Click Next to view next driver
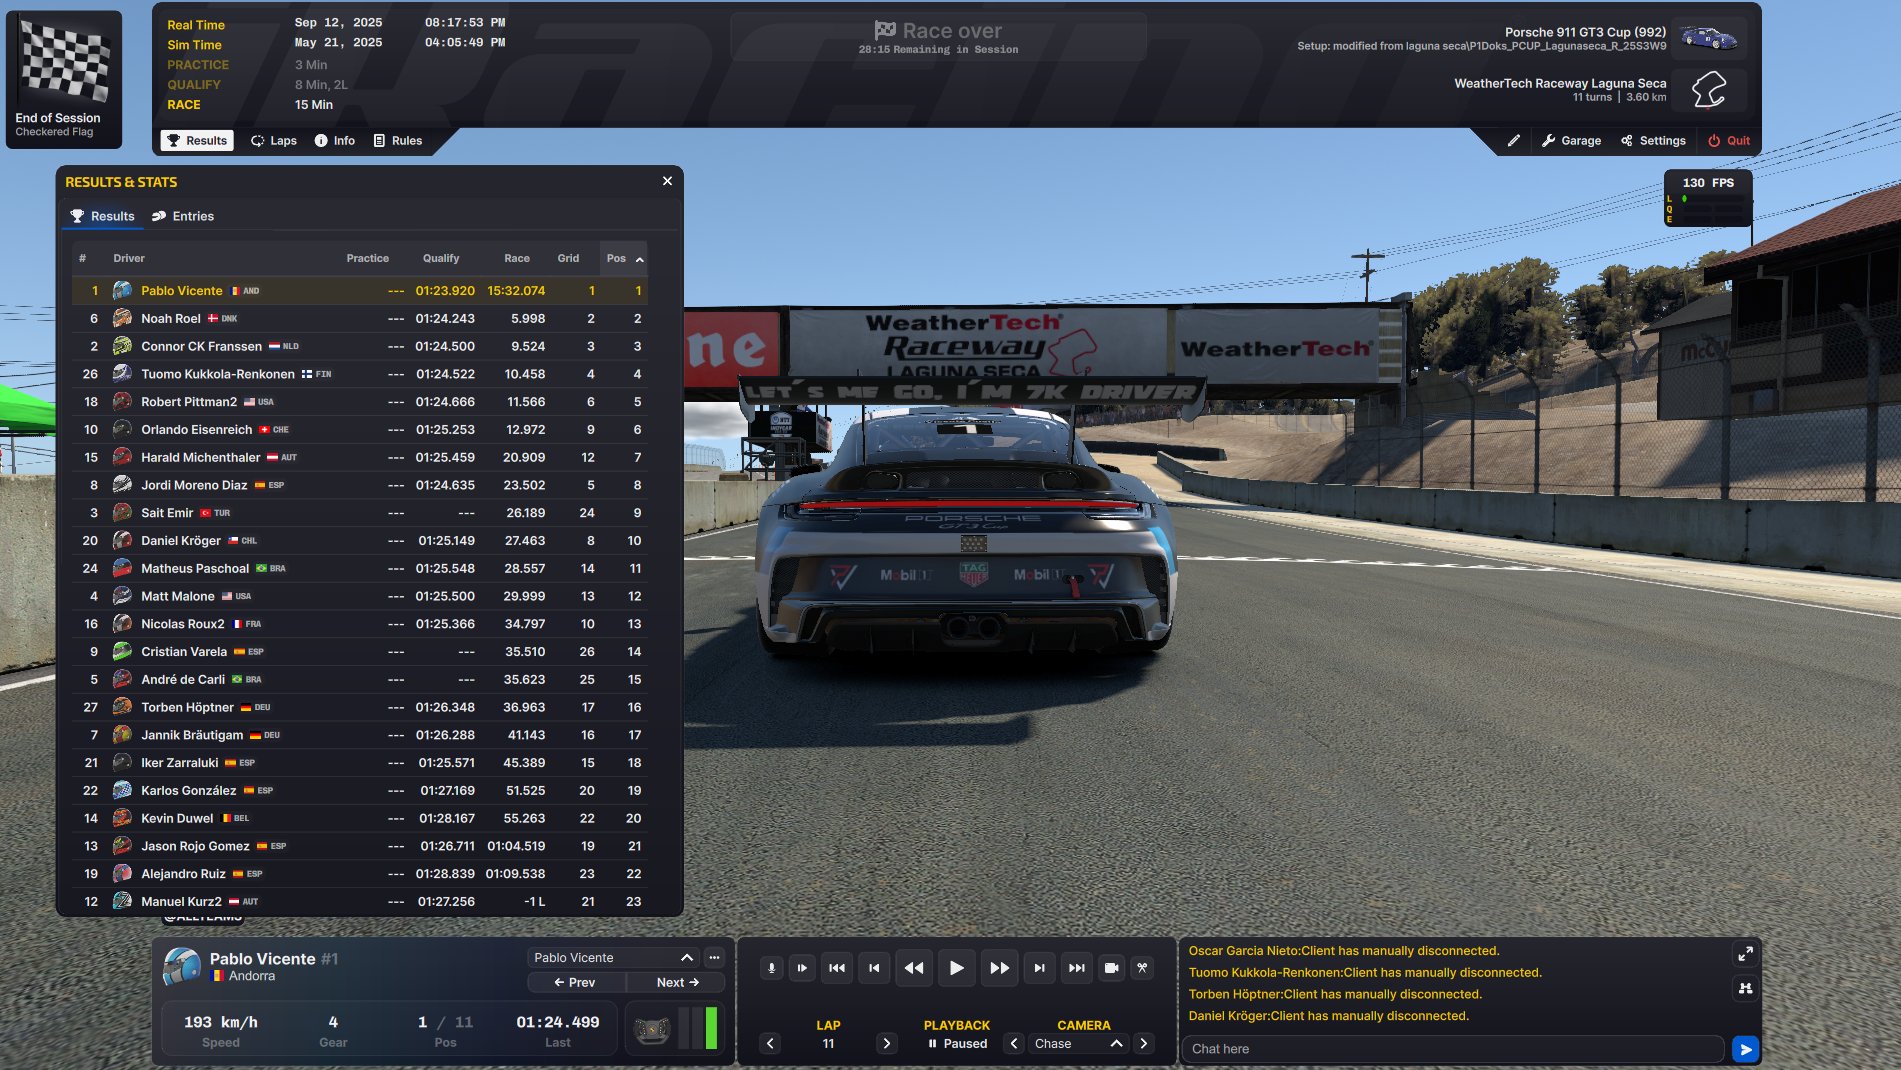1901x1070 pixels. [677, 983]
